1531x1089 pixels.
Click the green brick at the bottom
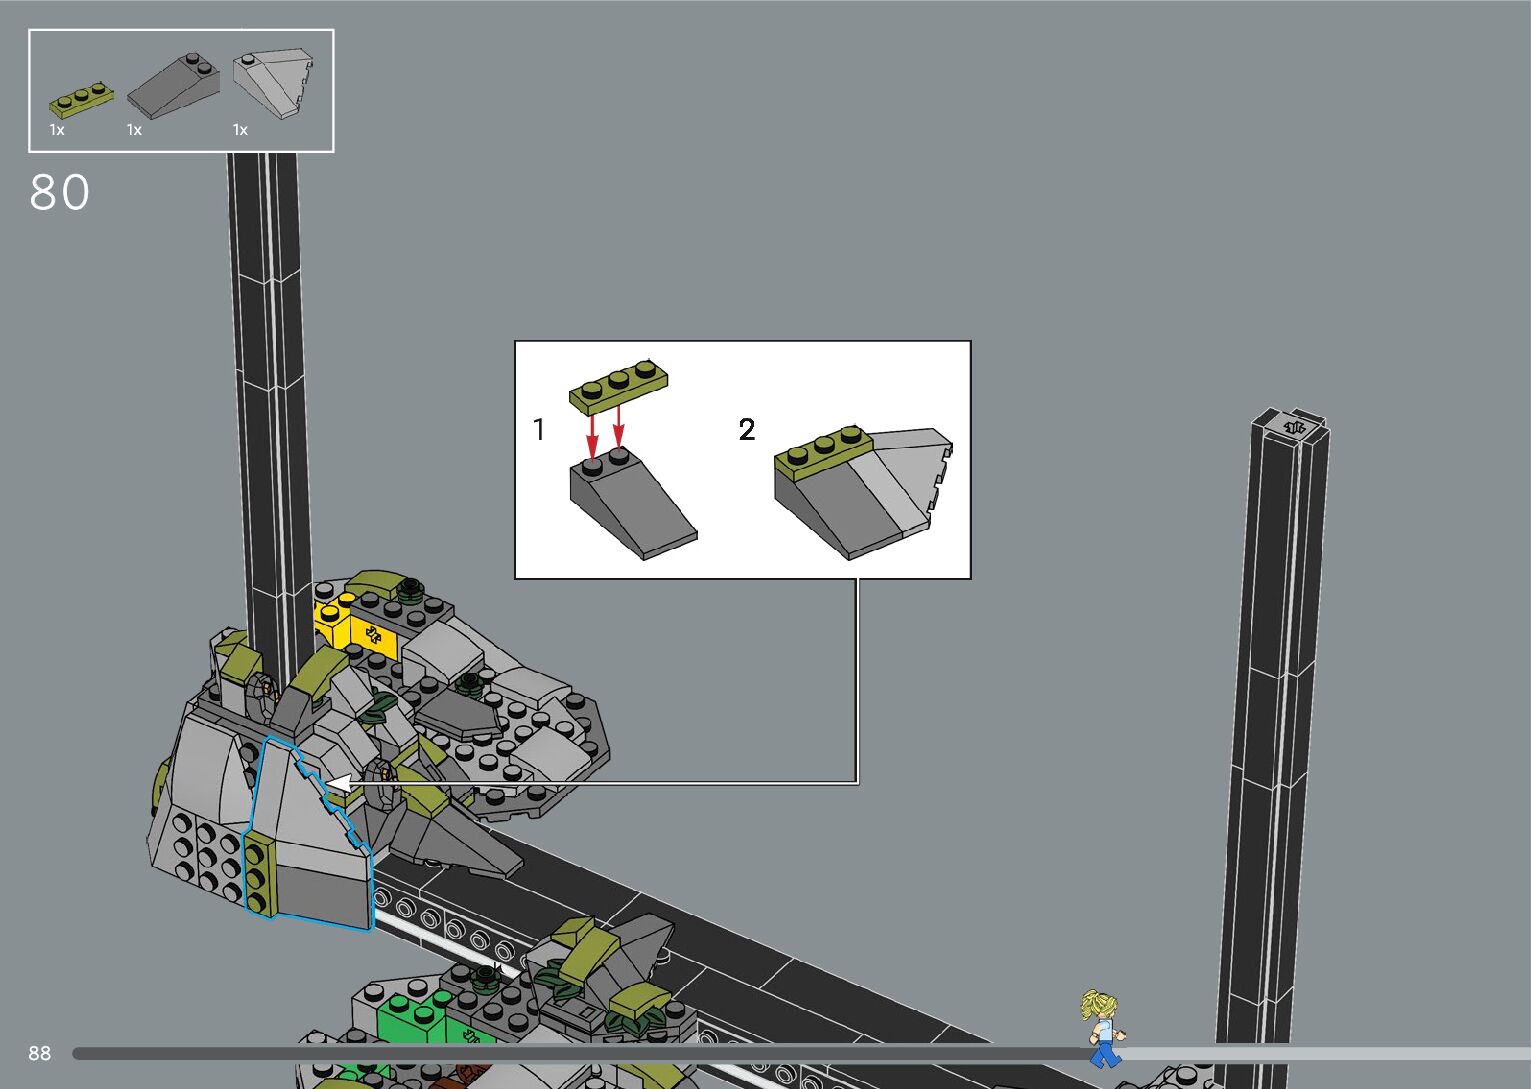410,1020
